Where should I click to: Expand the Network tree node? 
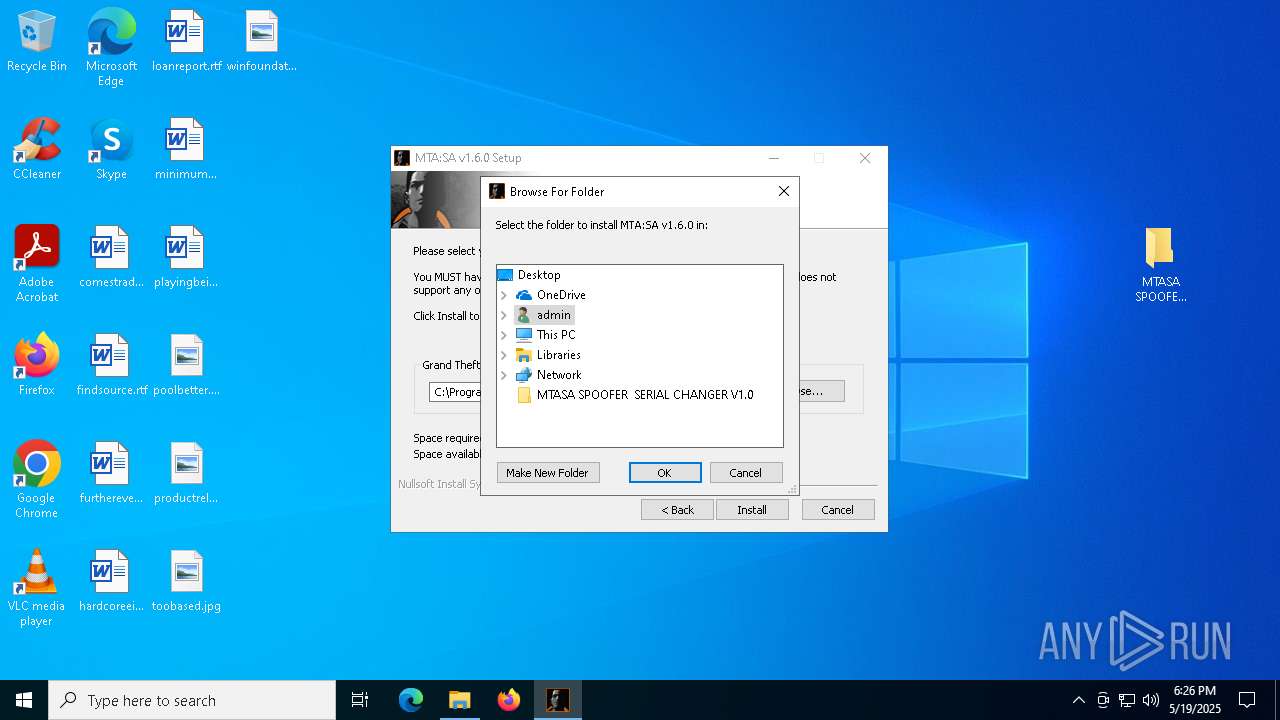504,375
